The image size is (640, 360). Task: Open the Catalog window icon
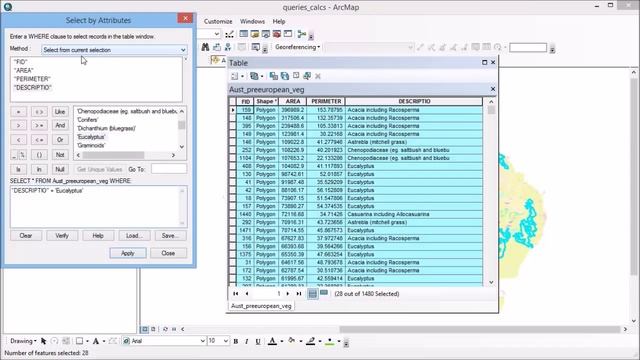click(255, 34)
